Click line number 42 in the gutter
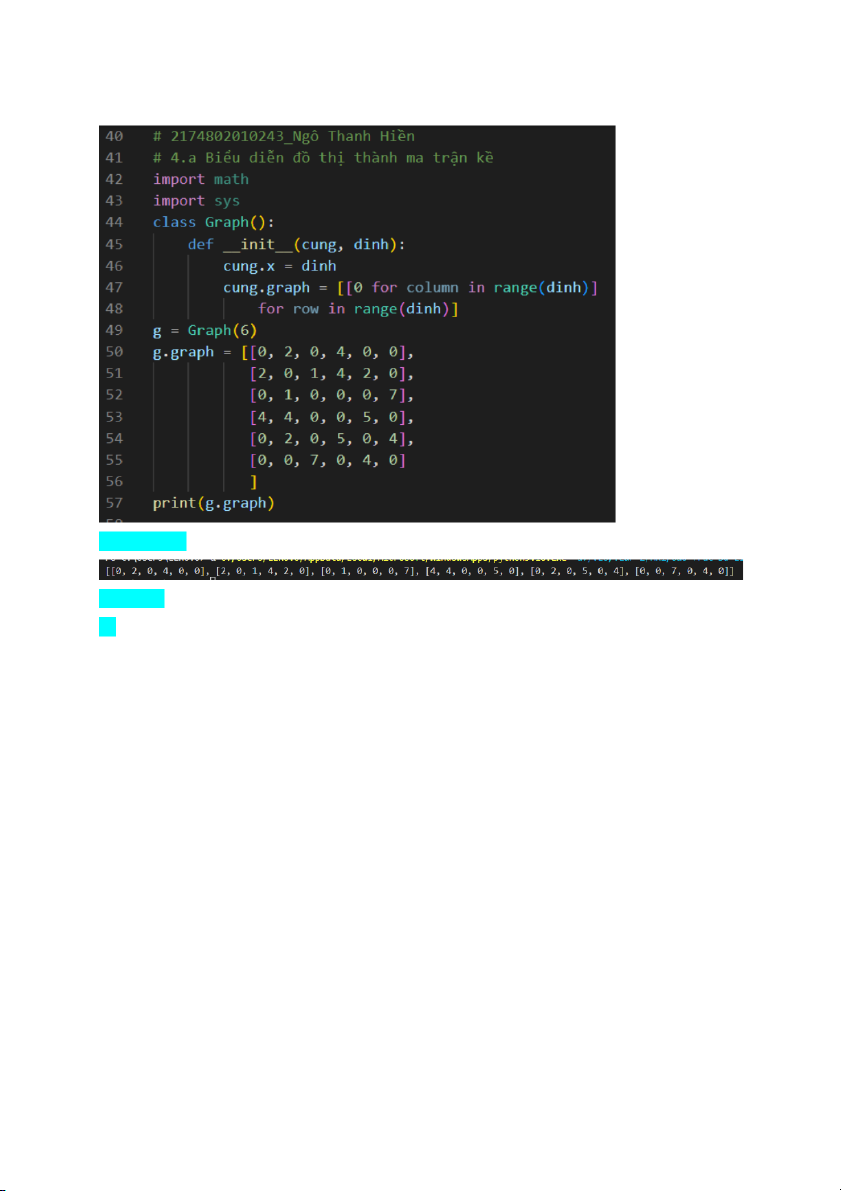 point(114,179)
